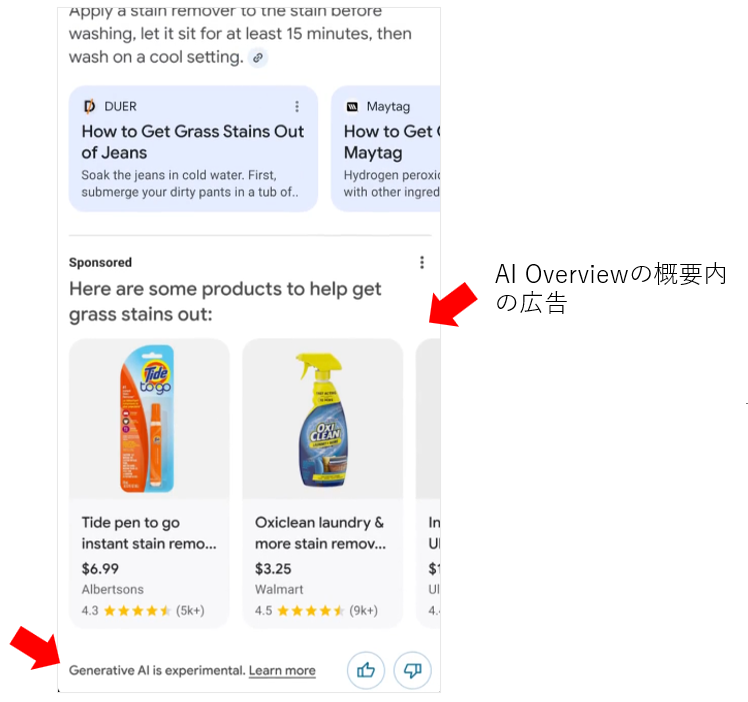Viewport: 748px width, 702px height.
Task: Open 'Oxiclean laundry & more' product title
Action: 320,533
